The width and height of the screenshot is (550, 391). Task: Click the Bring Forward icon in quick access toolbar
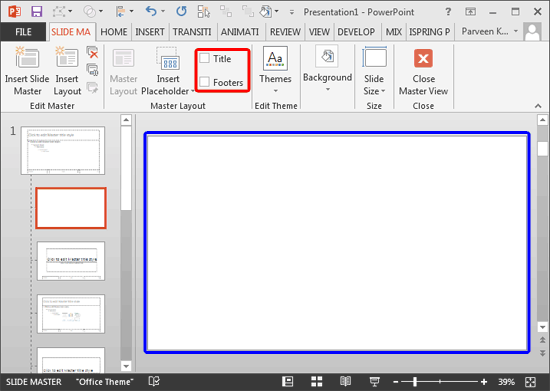[226, 12]
